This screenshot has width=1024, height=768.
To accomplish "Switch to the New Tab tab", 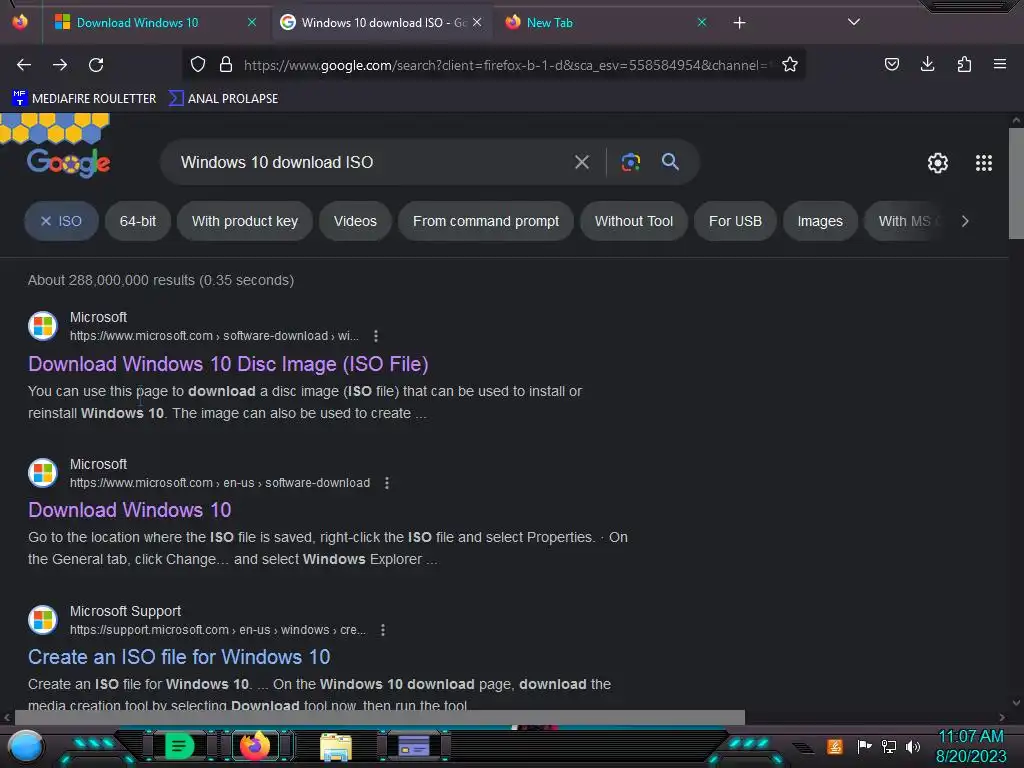I will click(x=549, y=23).
